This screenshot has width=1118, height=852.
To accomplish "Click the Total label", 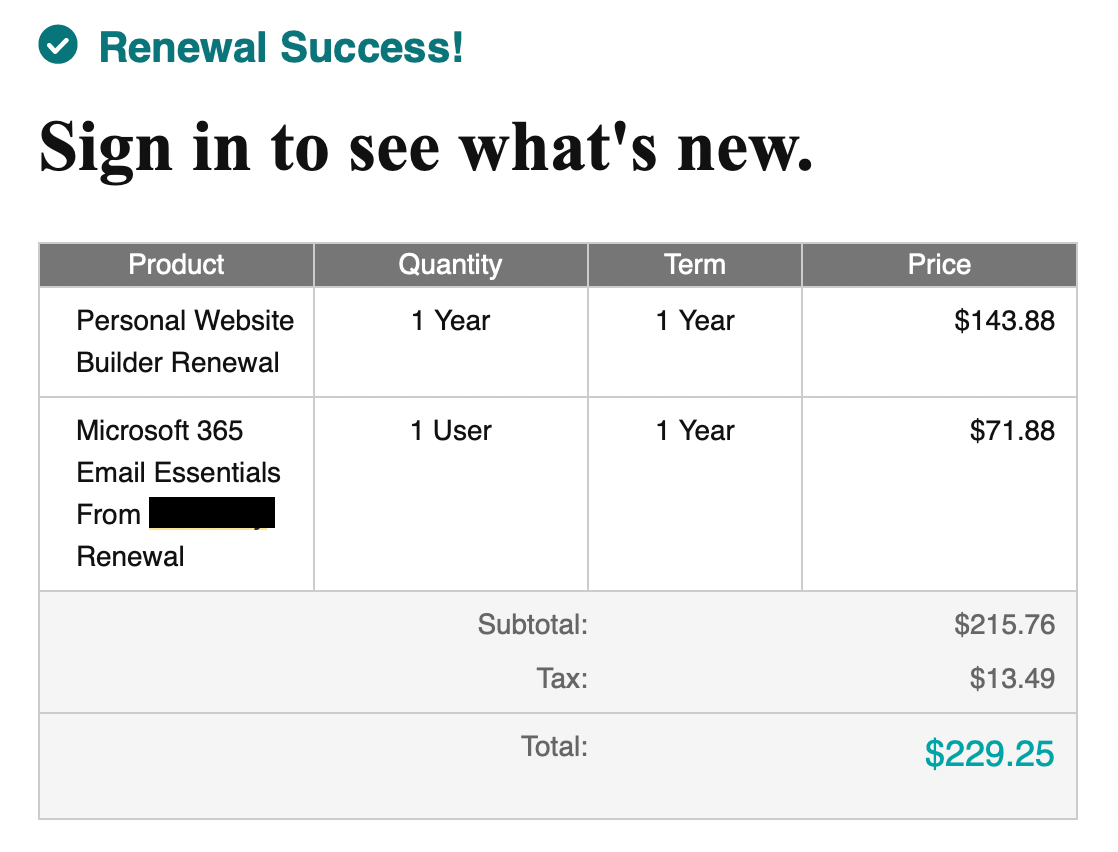I will point(554,746).
